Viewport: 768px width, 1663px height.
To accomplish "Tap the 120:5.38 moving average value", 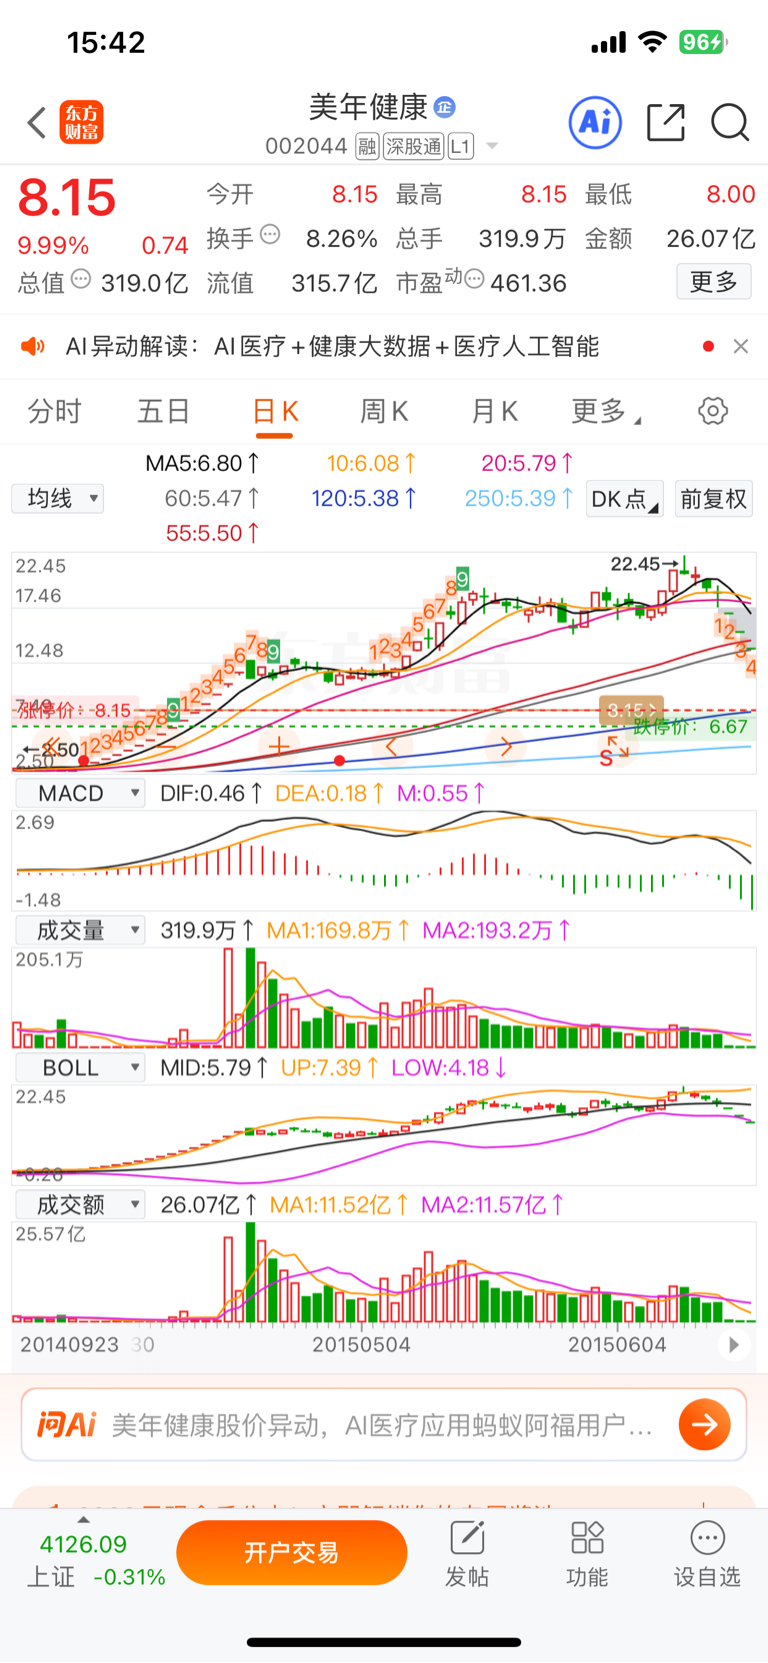I will 364,498.
